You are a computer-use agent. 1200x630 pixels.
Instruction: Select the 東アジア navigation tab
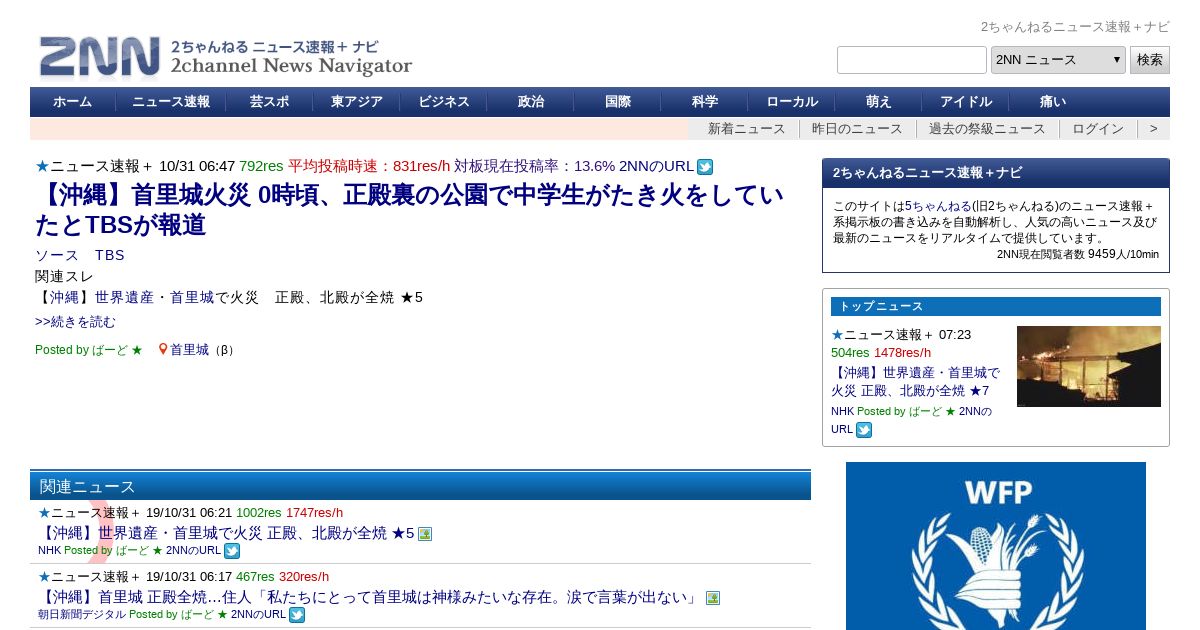pyautogui.click(x=356, y=102)
